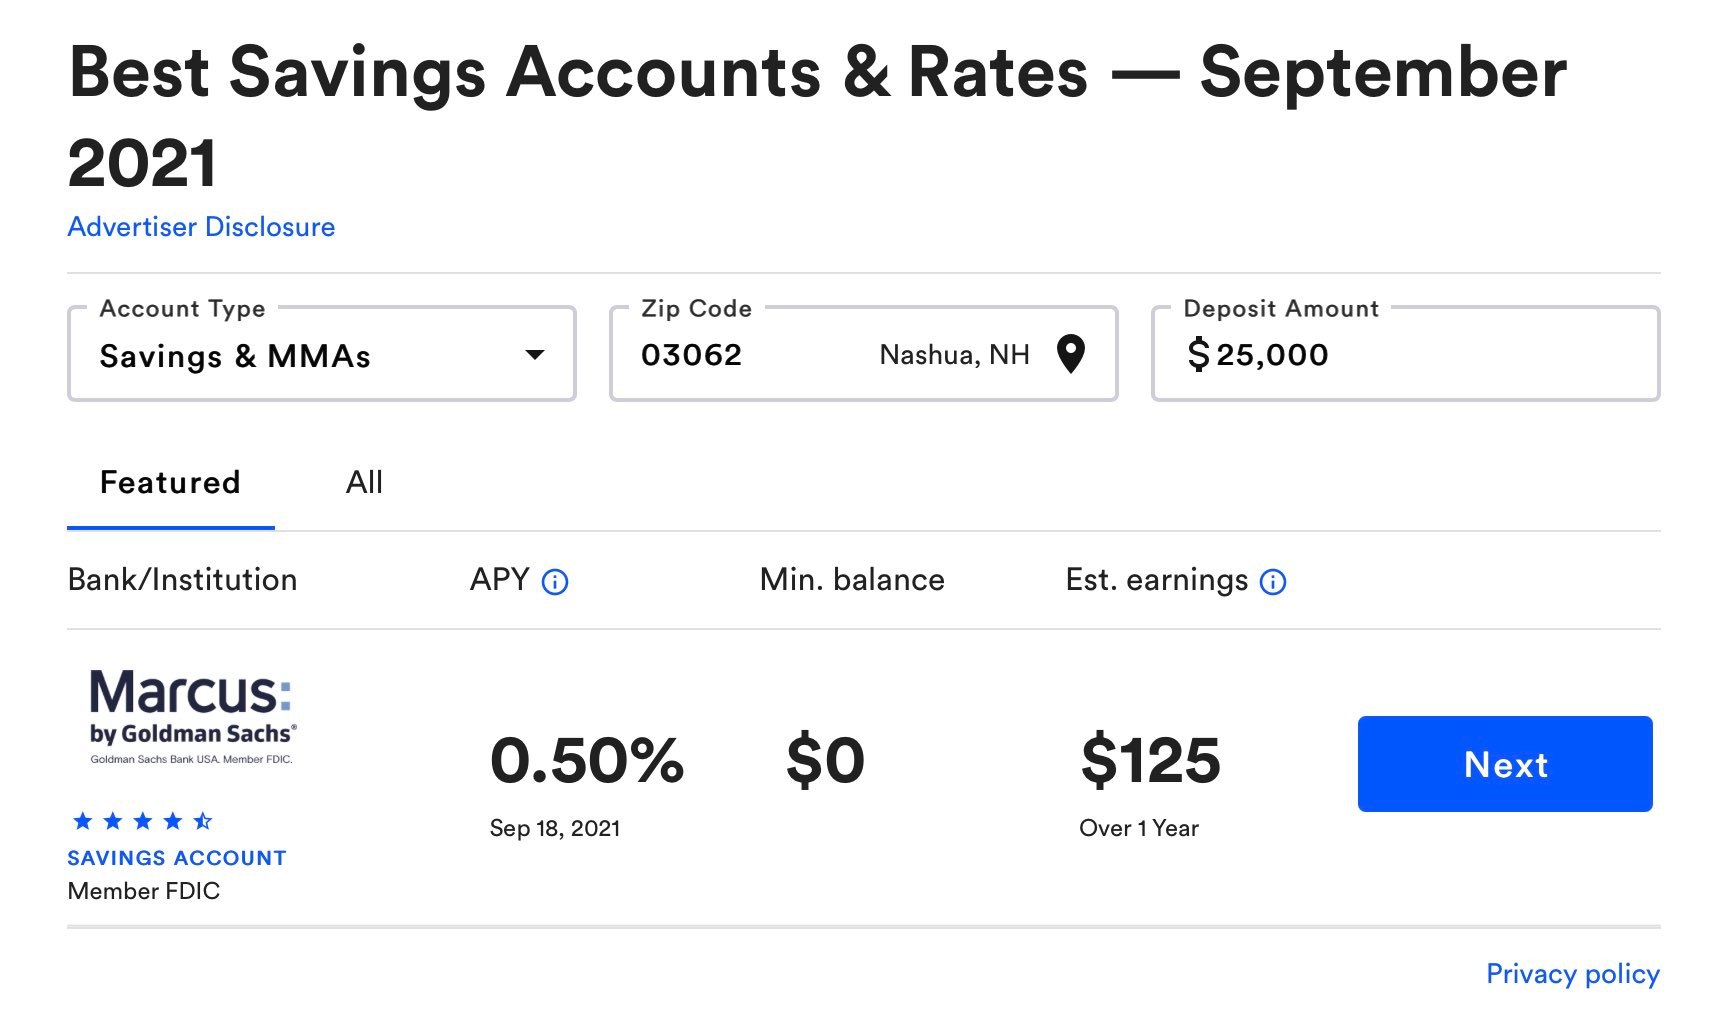Screen dimensions: 1718x1025
Task: Click the Deposit Amount field showing 25,000
Action: 1406,354
